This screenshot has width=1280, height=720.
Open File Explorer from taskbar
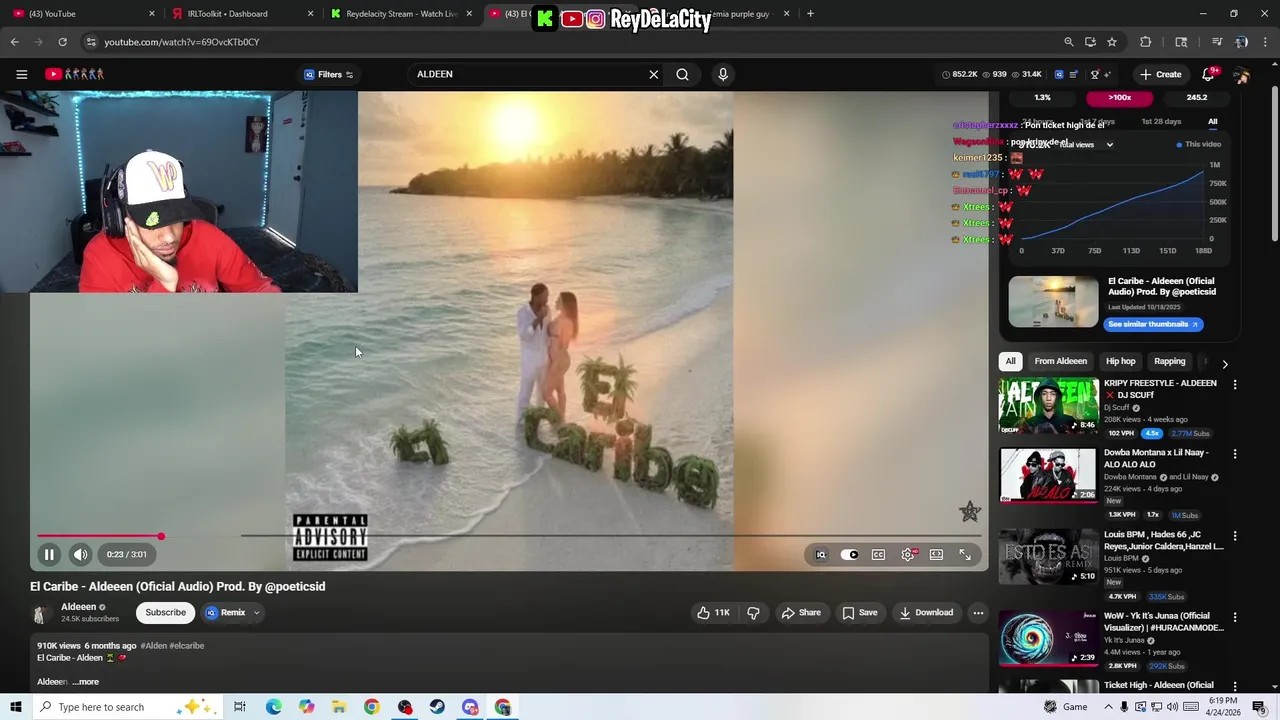pyautogui.click(x=339, y=707)
